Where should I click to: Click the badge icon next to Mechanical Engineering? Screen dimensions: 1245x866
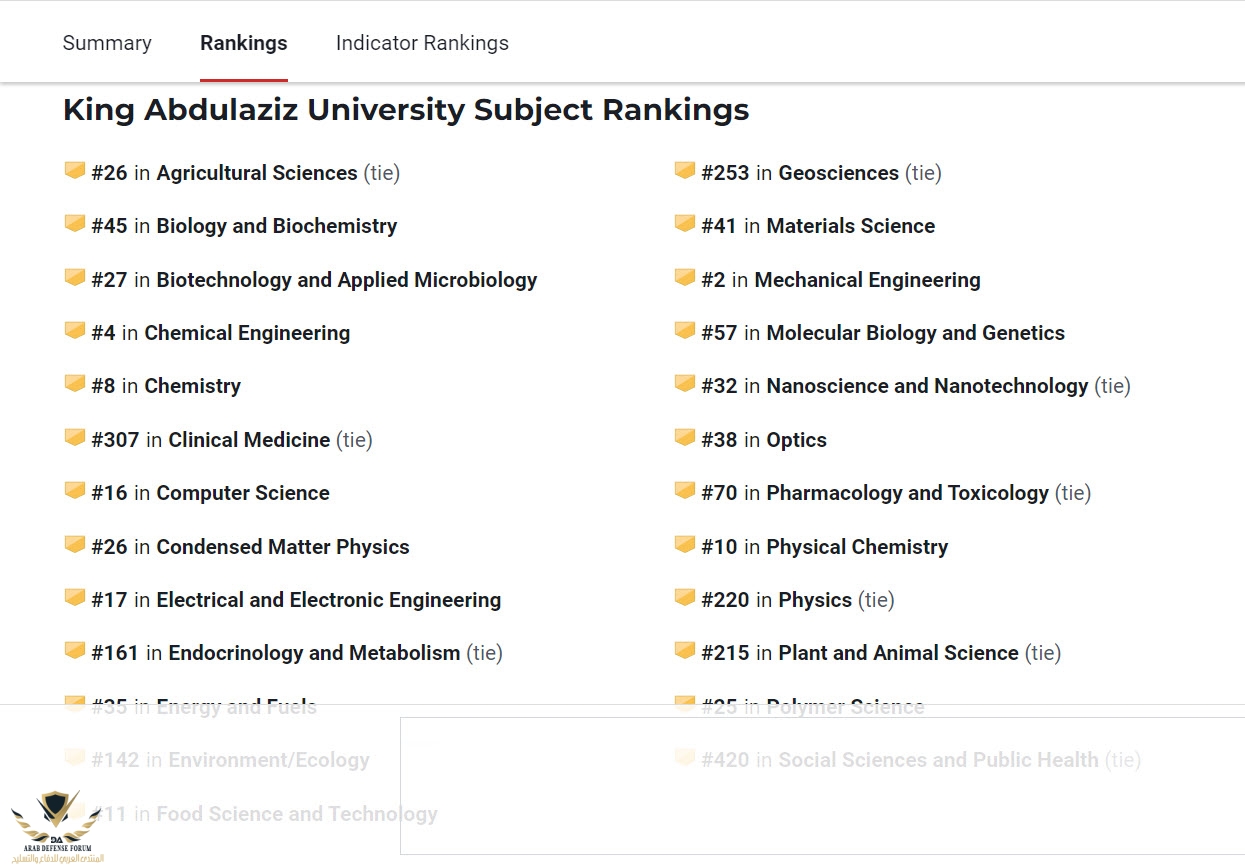click(x=685, y=278)
